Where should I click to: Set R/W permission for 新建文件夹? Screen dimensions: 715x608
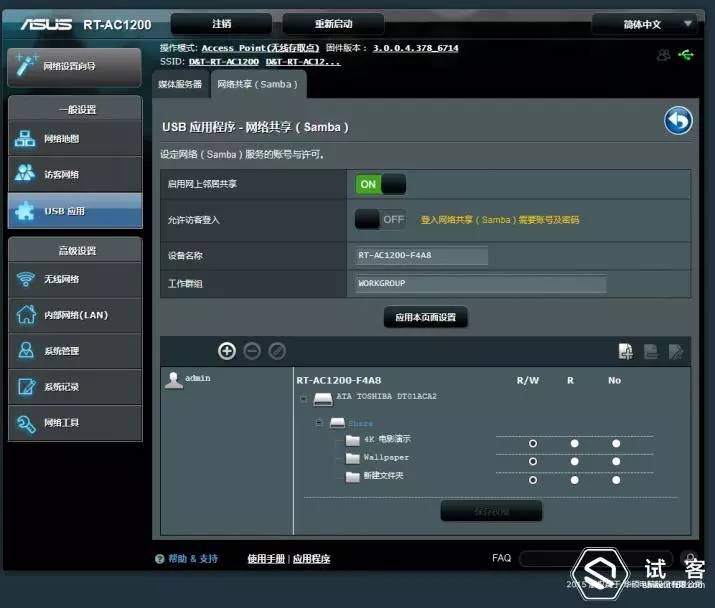[532, 480]
